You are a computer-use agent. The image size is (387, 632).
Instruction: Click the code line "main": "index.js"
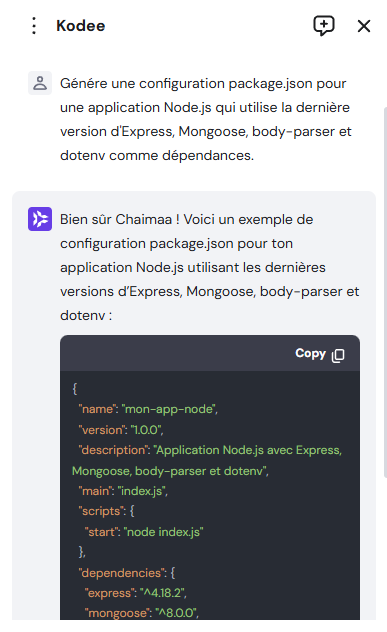[x=123, y=491]
